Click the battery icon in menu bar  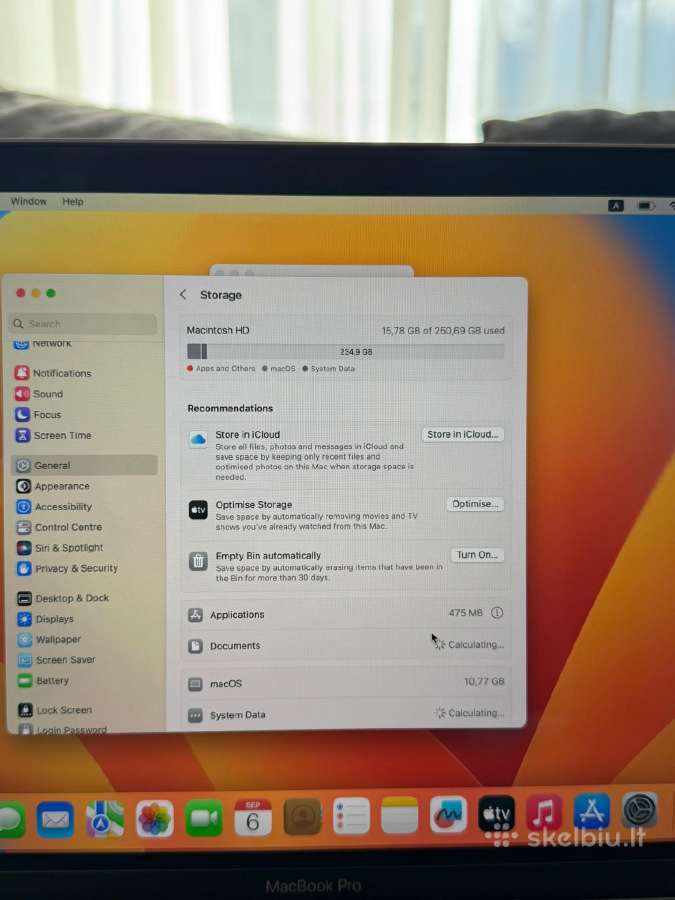tap(646, 205)
